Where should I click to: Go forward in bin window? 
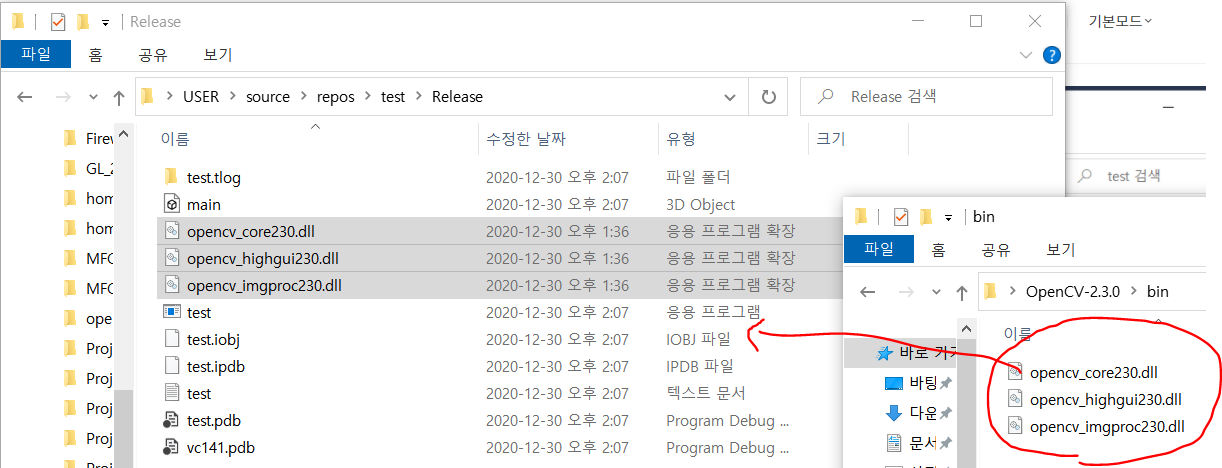[x=906, y=292]
